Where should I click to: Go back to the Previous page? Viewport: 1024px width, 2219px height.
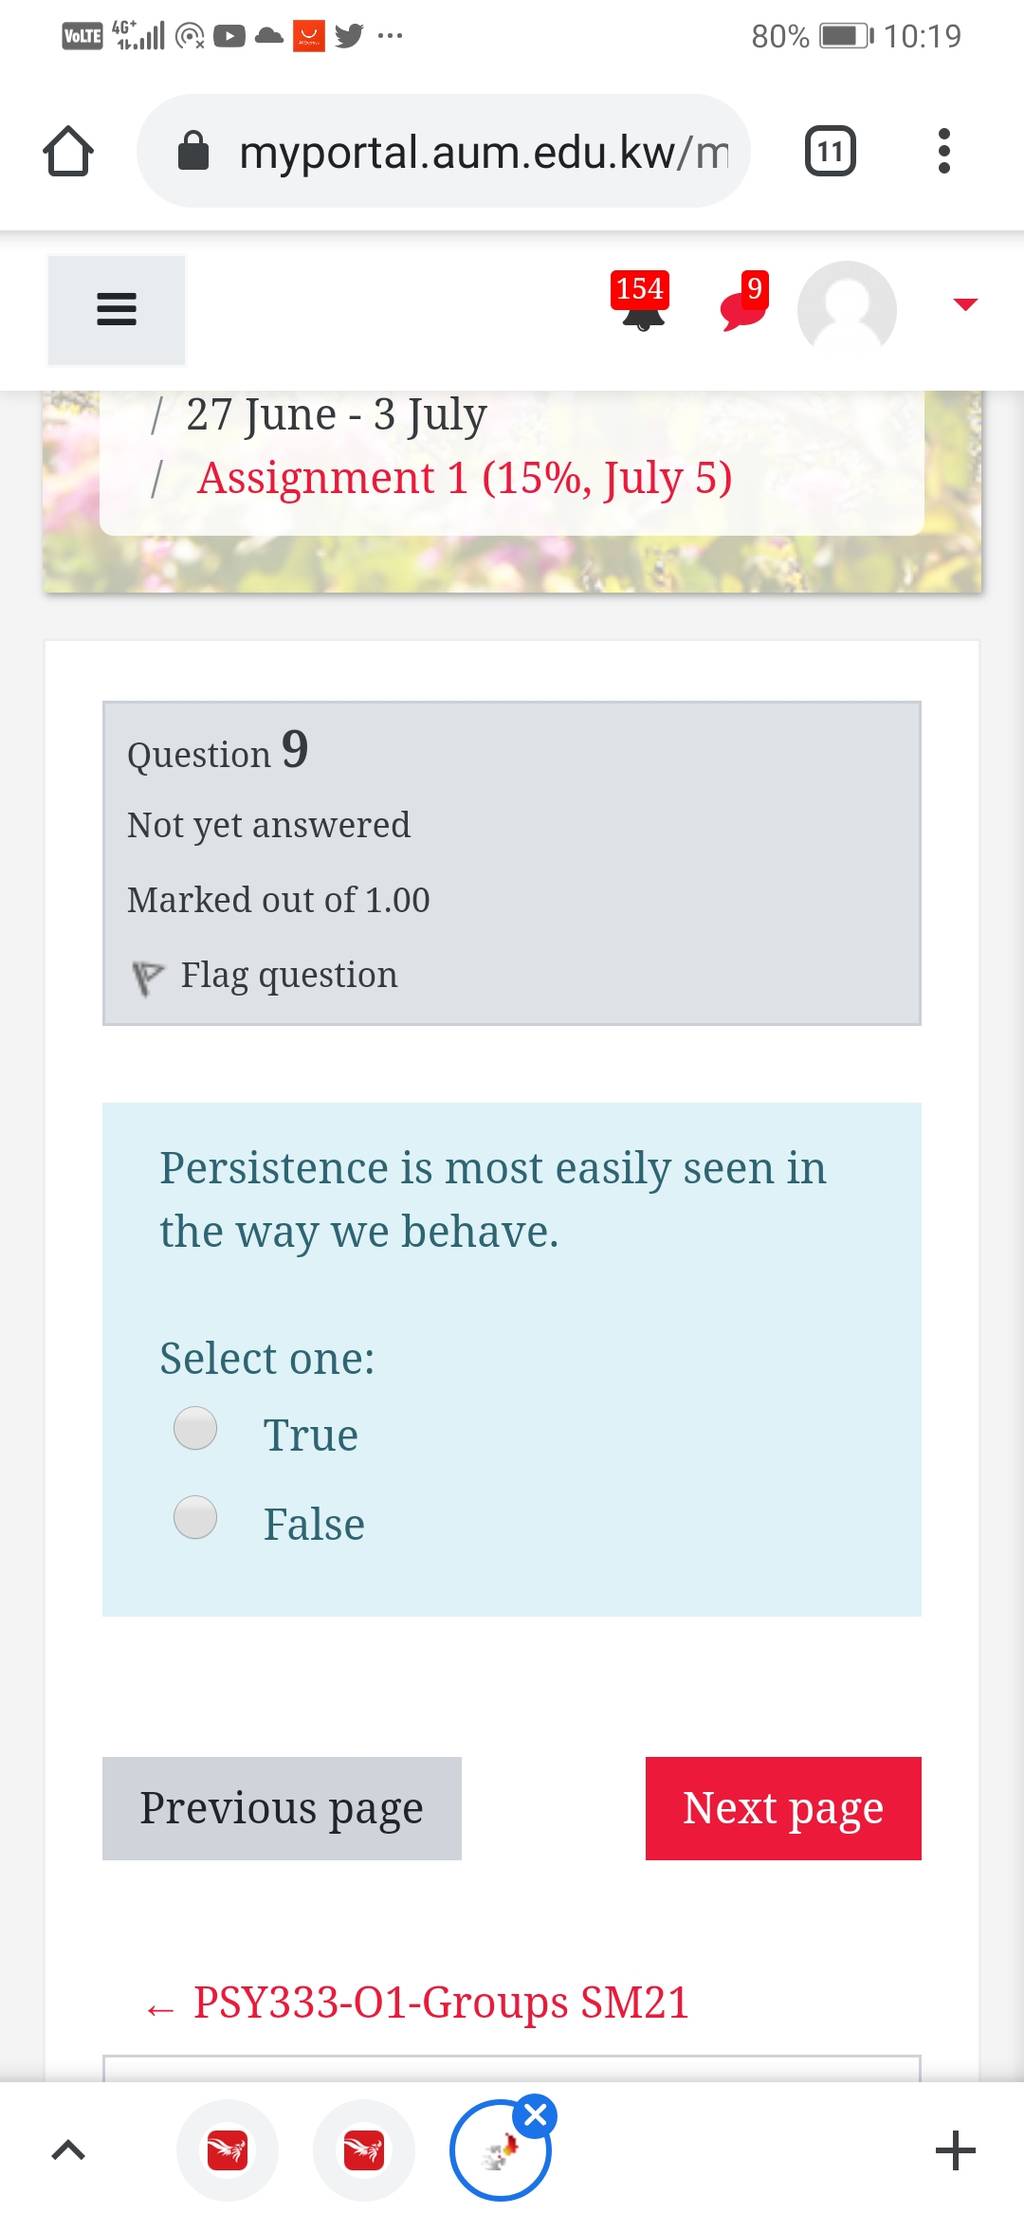click(x=282, y=1808)
